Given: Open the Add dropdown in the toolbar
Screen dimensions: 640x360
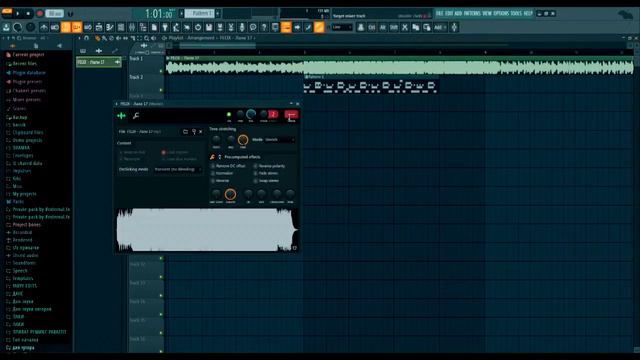Looking at the screenshot, I should 440,27.
